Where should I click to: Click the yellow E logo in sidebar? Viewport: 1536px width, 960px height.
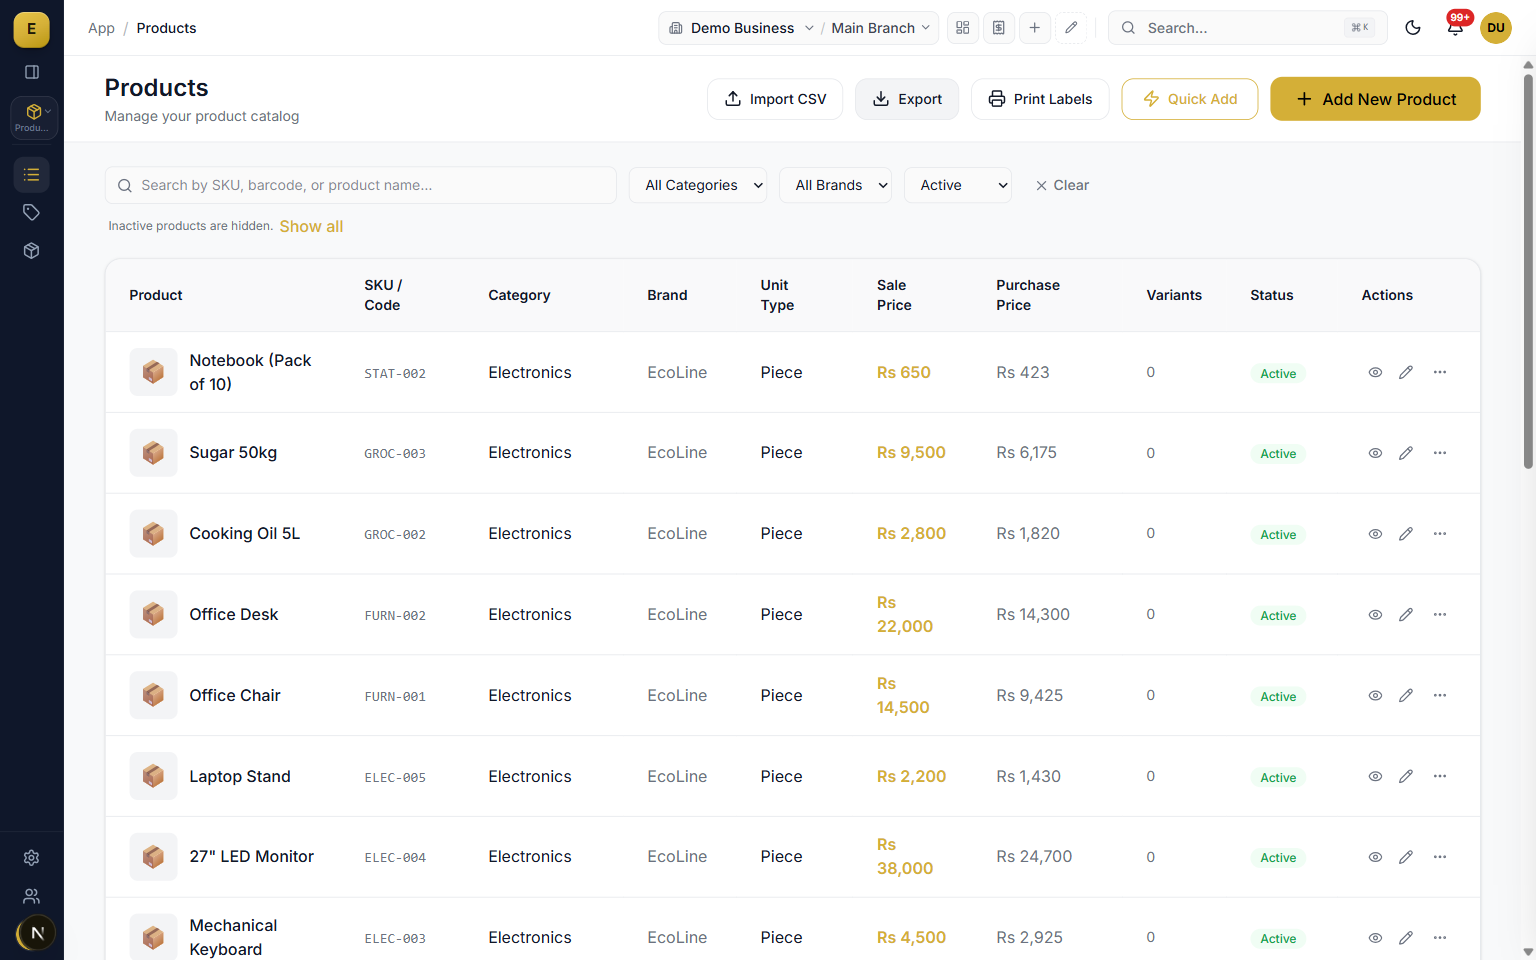(31, 29)
